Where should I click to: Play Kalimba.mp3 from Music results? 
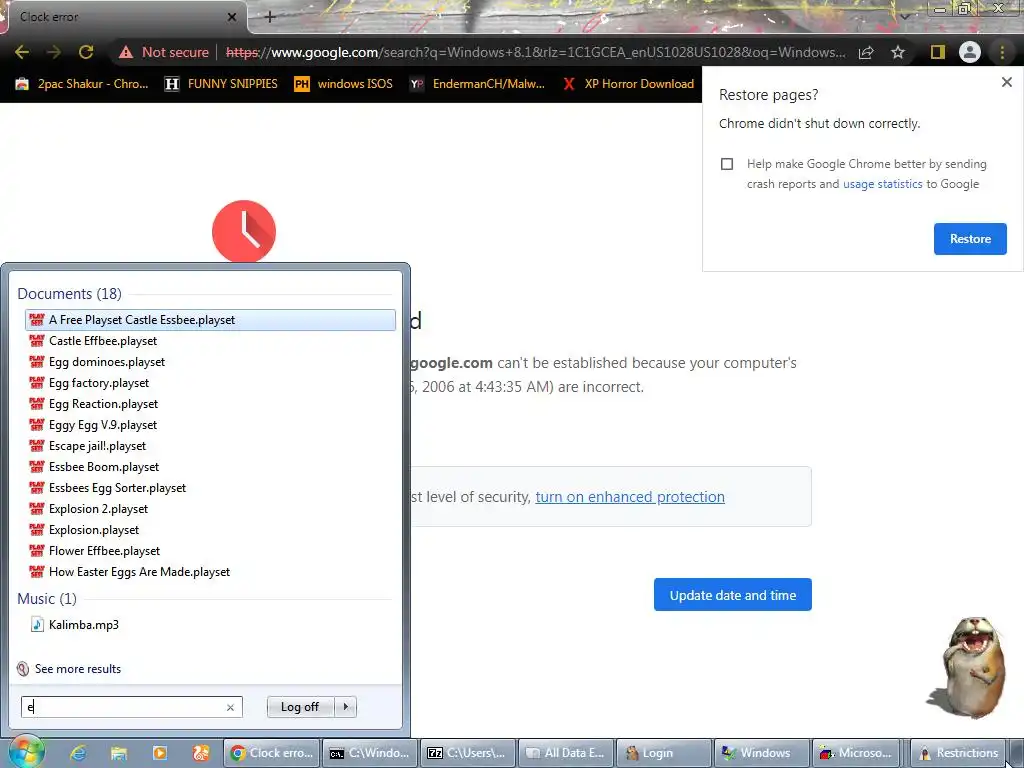tap(210, 625)
